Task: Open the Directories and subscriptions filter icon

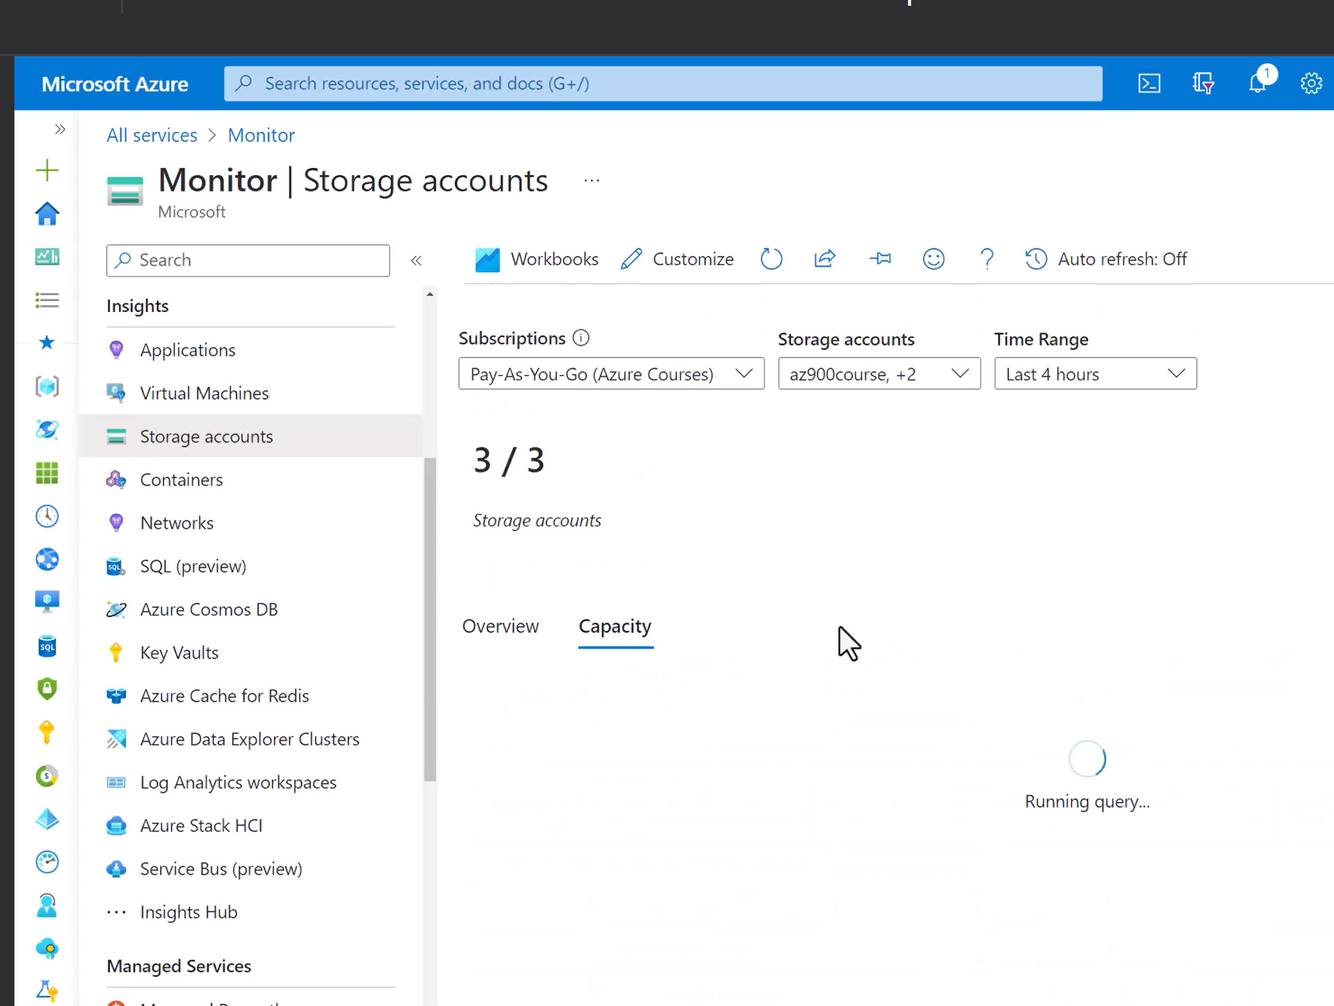Action: click(1203, 84)
